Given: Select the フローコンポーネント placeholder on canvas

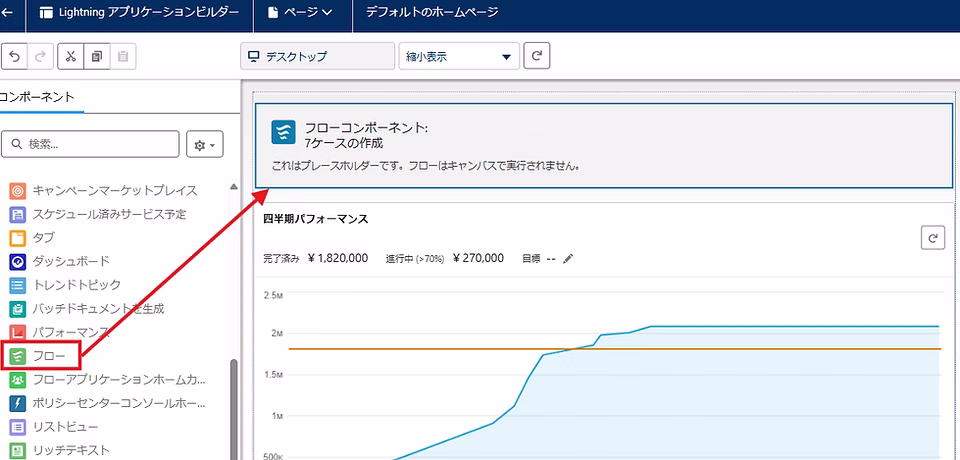Looking at the screenshot, I should click(604, 145).
